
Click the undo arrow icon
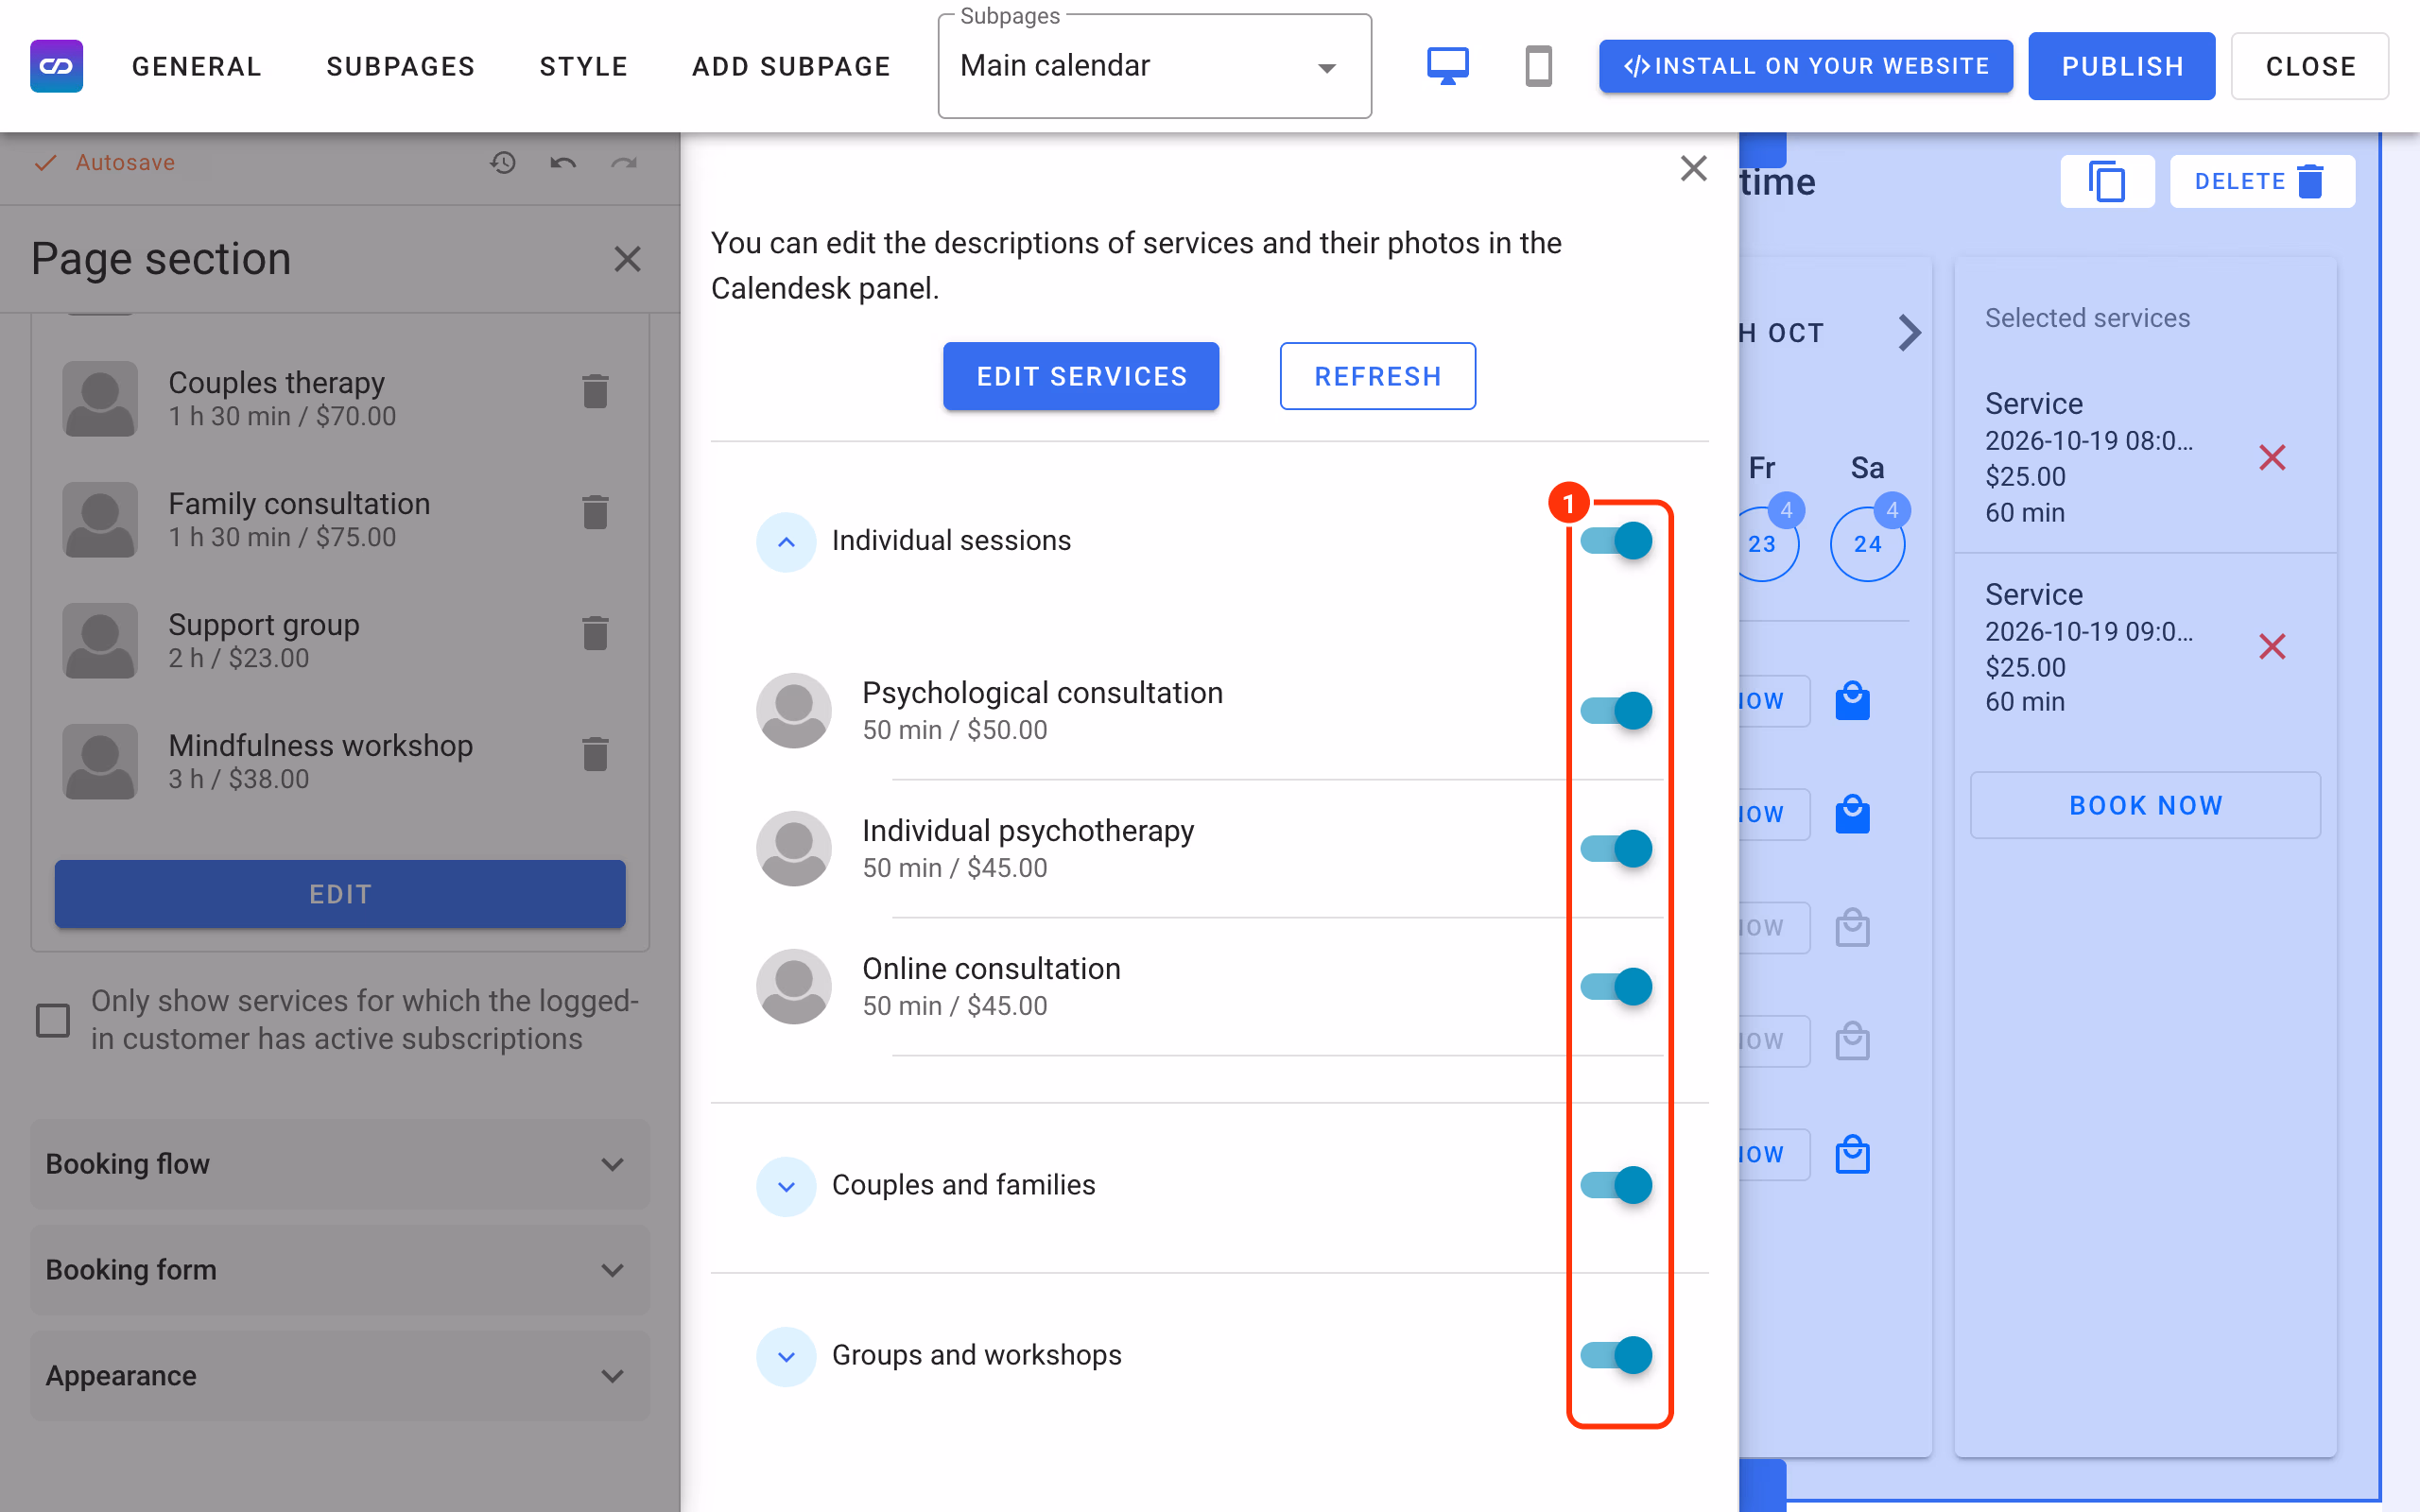563,162
